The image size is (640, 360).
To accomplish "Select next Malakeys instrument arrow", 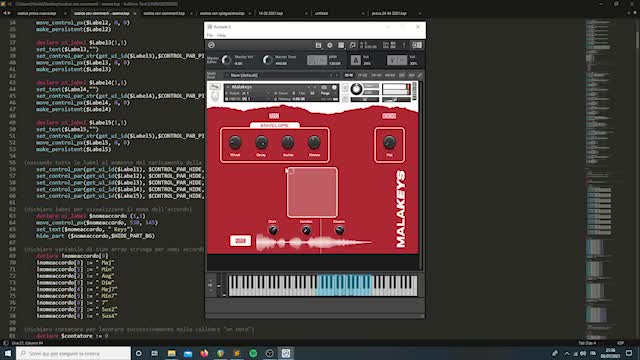I will click(315, 87).
